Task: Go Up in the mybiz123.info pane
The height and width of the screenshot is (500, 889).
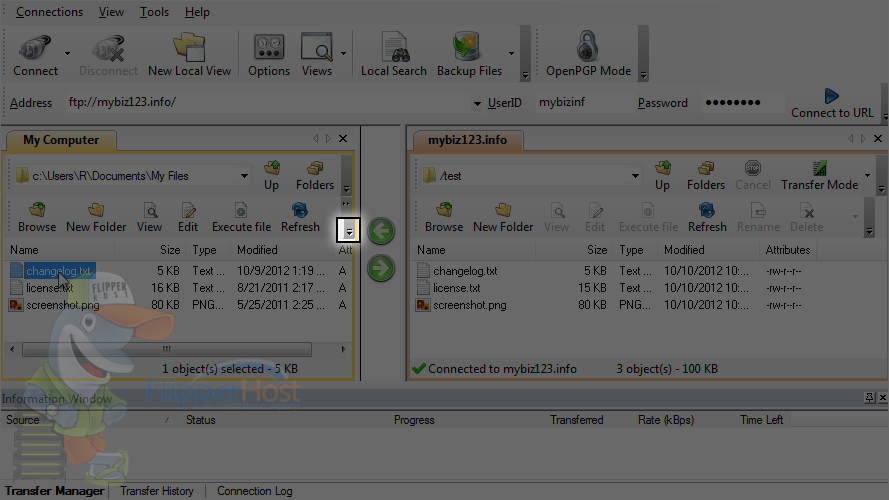Action: click(x=662, y=176)
